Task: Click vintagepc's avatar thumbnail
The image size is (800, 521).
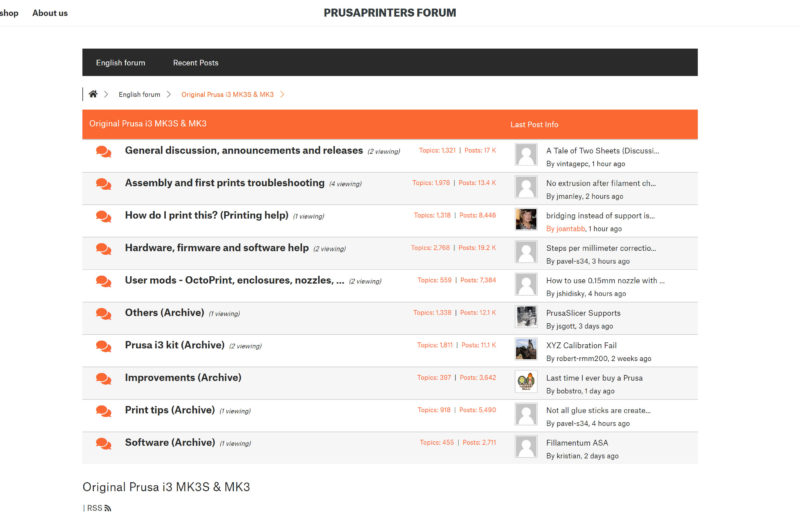Action: point(526,155)
